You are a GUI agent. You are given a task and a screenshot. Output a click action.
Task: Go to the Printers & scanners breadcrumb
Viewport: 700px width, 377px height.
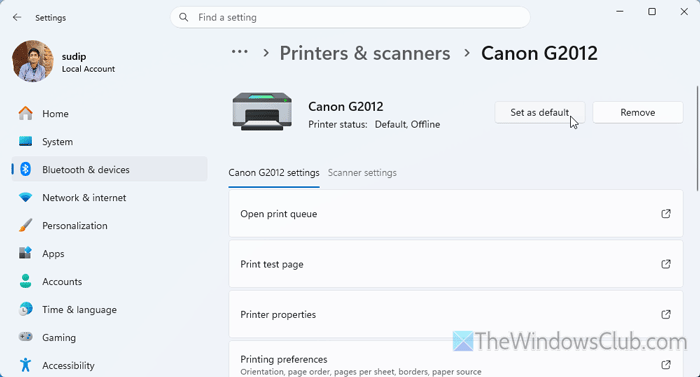tap(365, 54)
